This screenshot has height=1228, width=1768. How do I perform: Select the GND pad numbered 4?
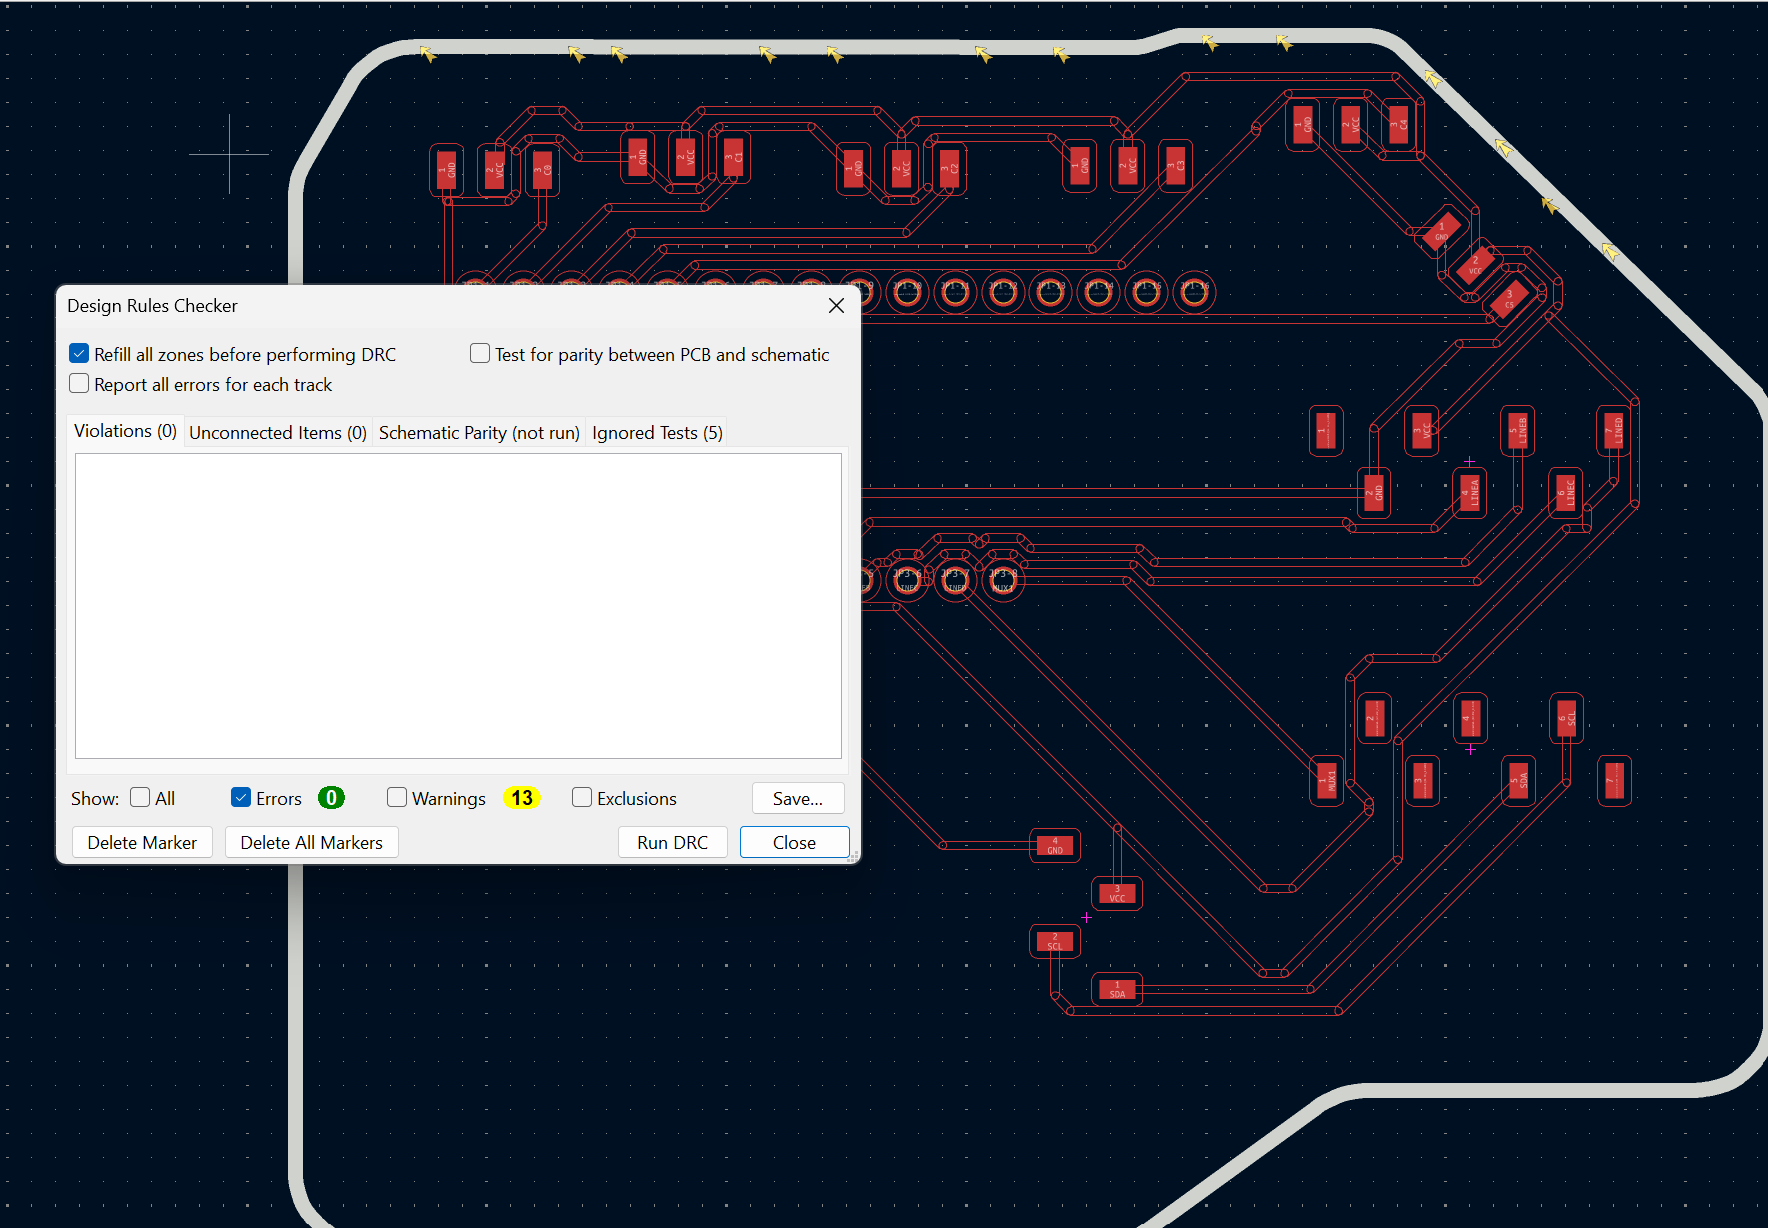[1054, 845]
